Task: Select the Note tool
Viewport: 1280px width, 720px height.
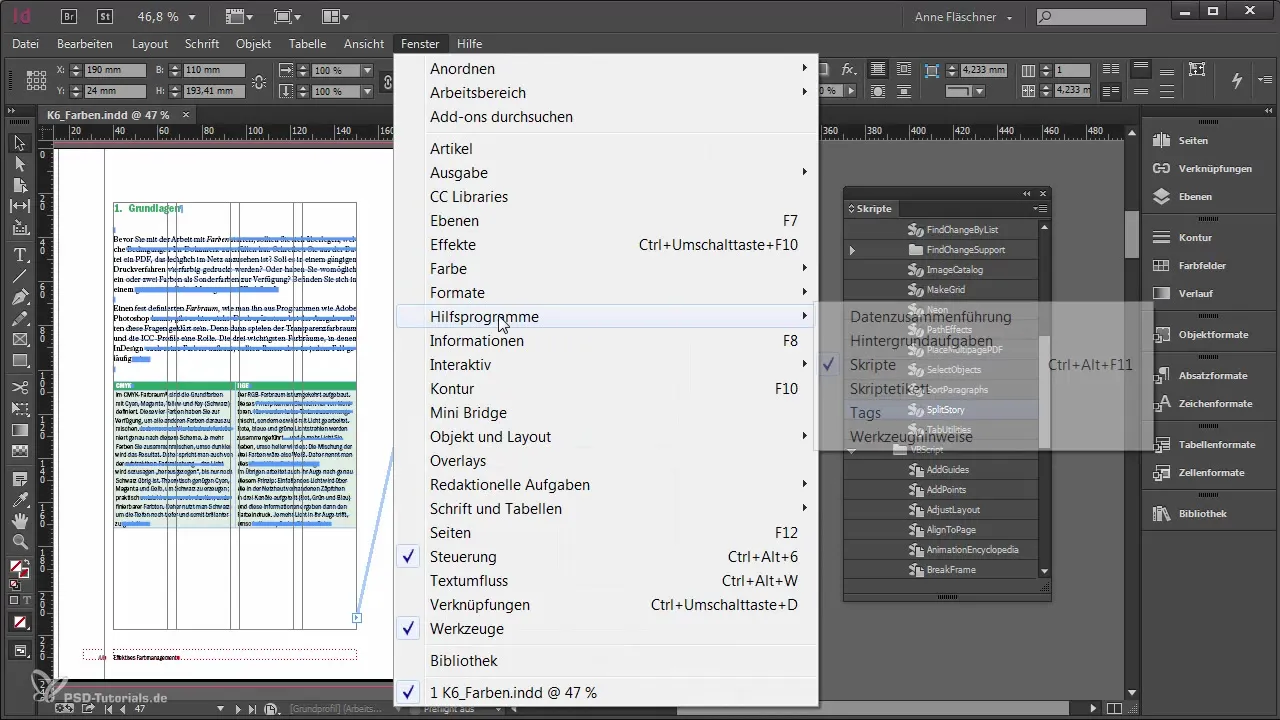Action: click(x=19, y=477)
